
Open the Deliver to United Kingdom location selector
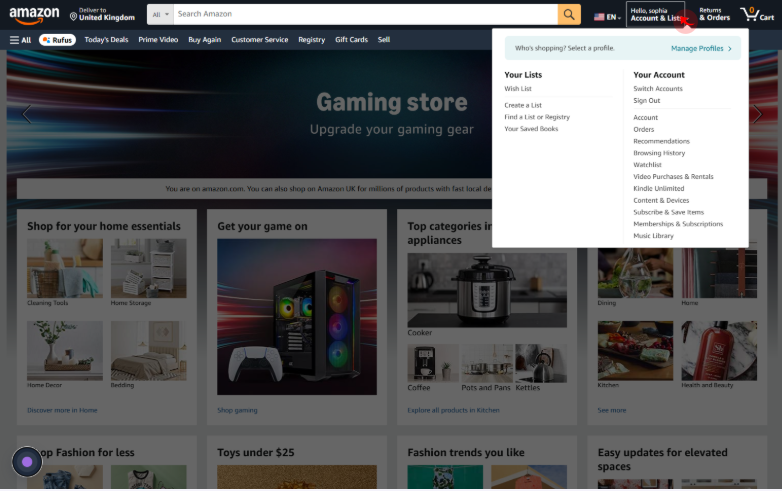(x=102, y=14)
